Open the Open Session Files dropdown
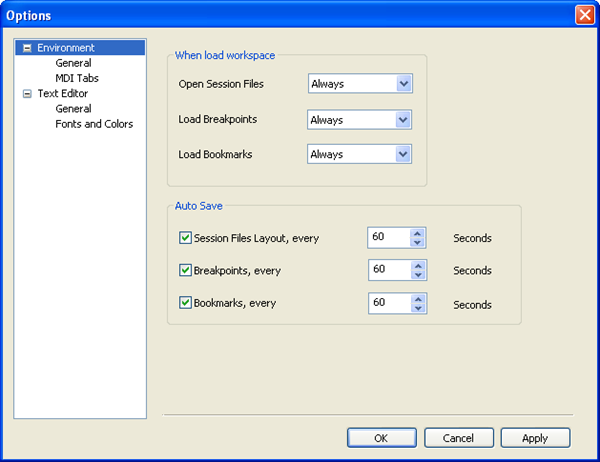 tap(403, 84)
